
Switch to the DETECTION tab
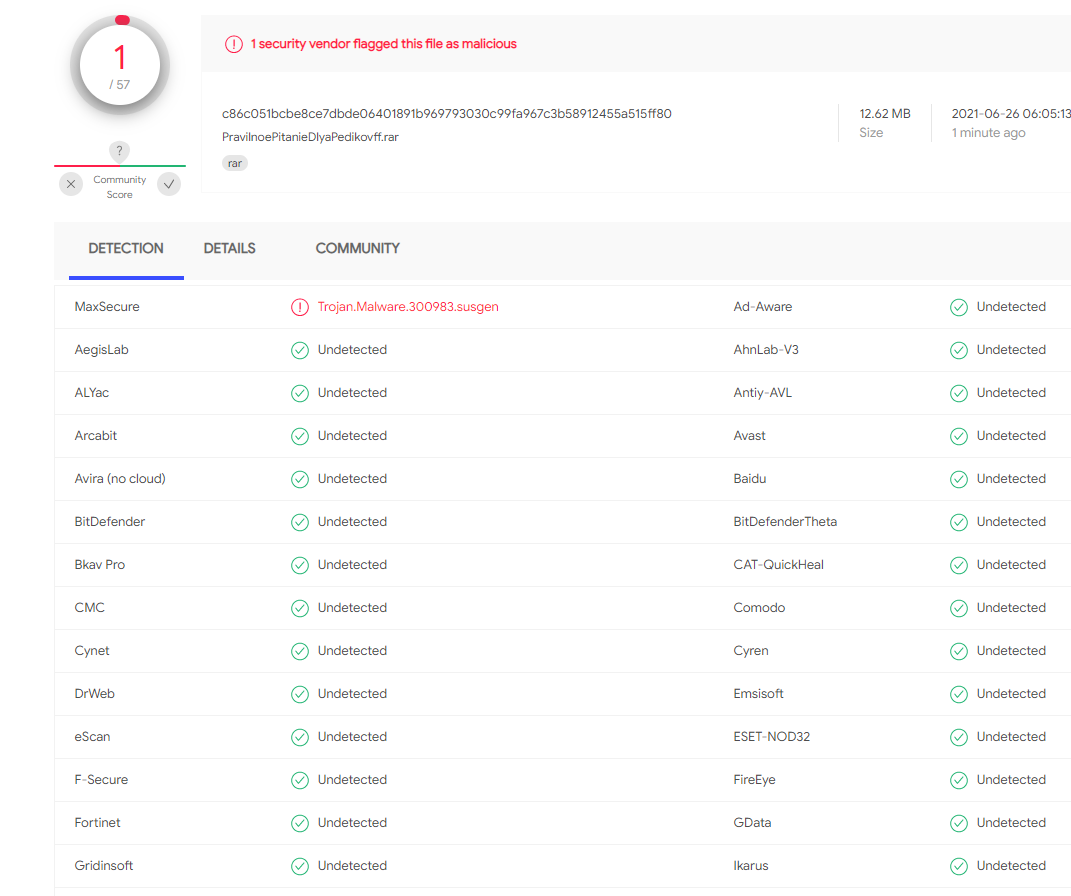[x=126, y=249]
